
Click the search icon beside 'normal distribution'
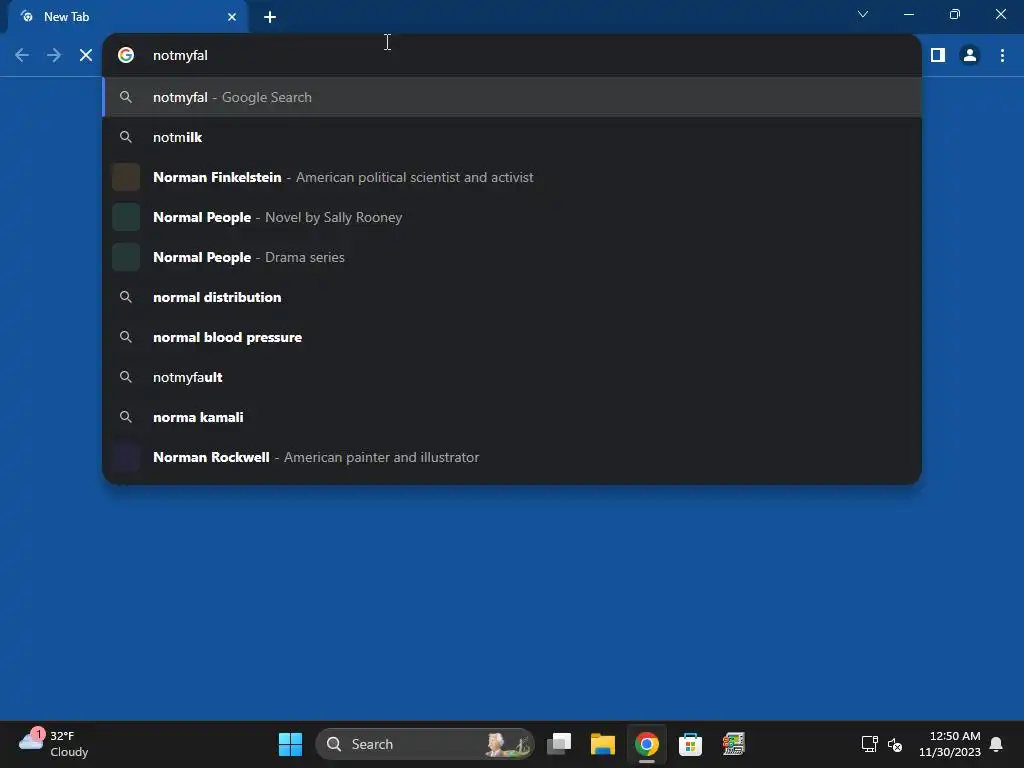tap(126, 297)
